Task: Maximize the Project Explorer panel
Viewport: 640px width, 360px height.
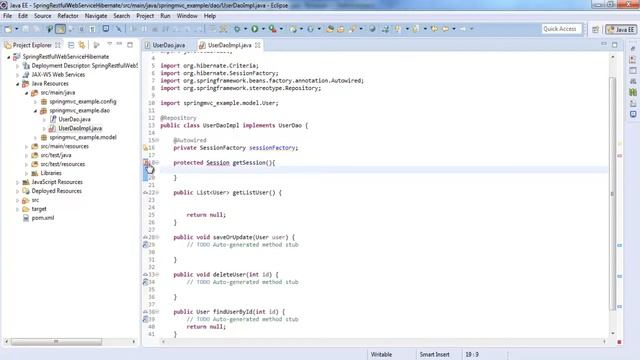Action: [x=130, y=44]
